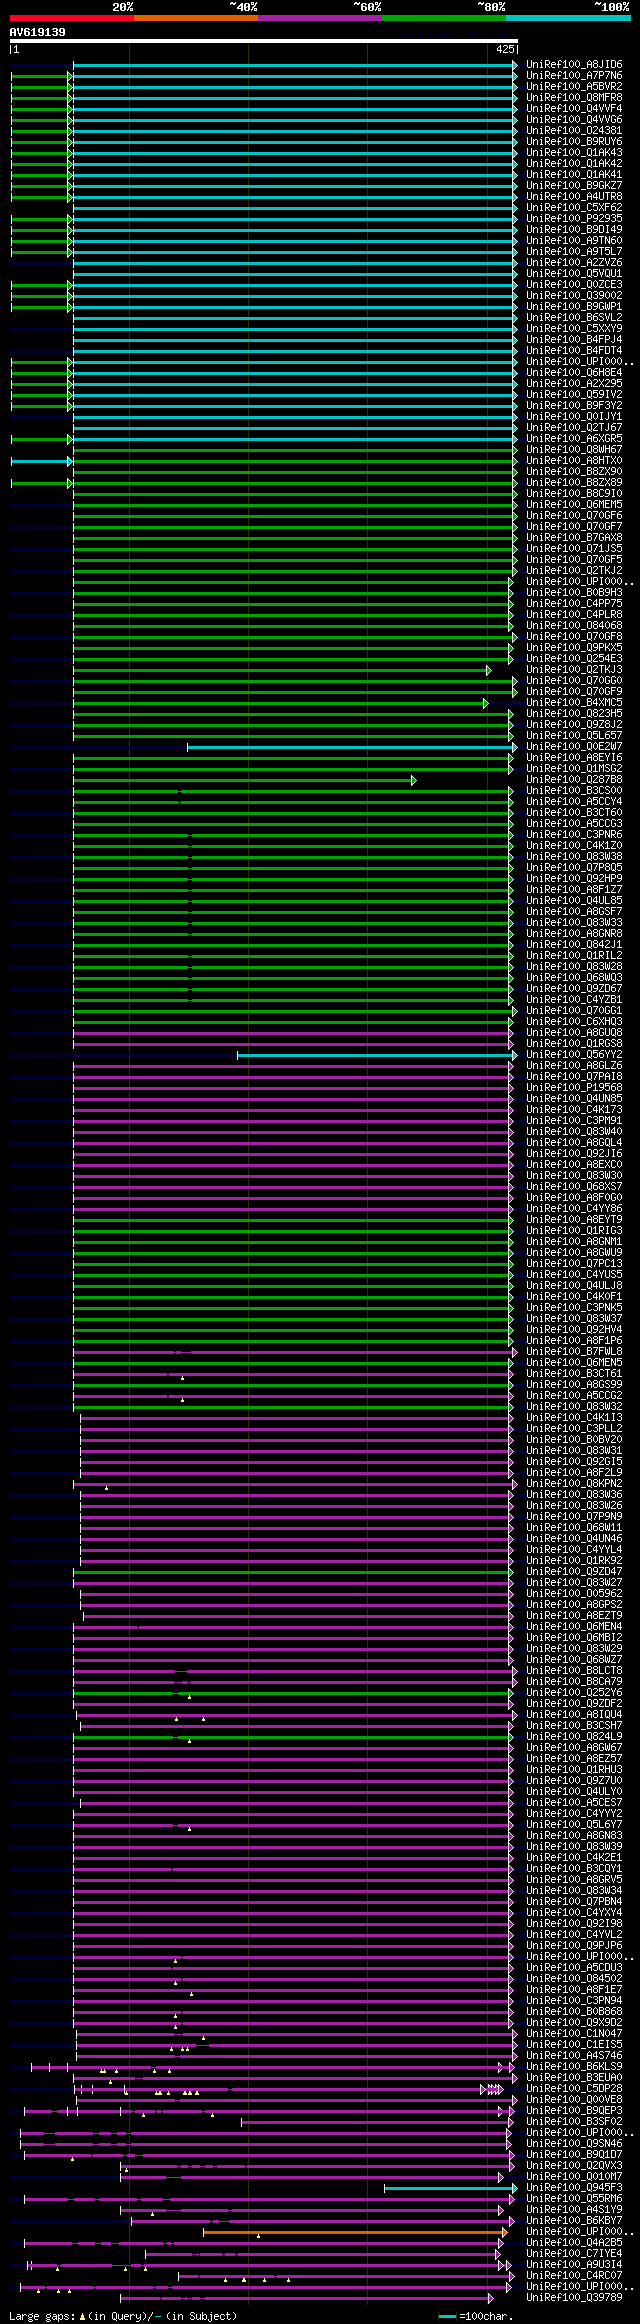The image size is (640, 2324).
Task: Select hit UniRef100_Q68XS7
Action: (x=574, y=1187)
